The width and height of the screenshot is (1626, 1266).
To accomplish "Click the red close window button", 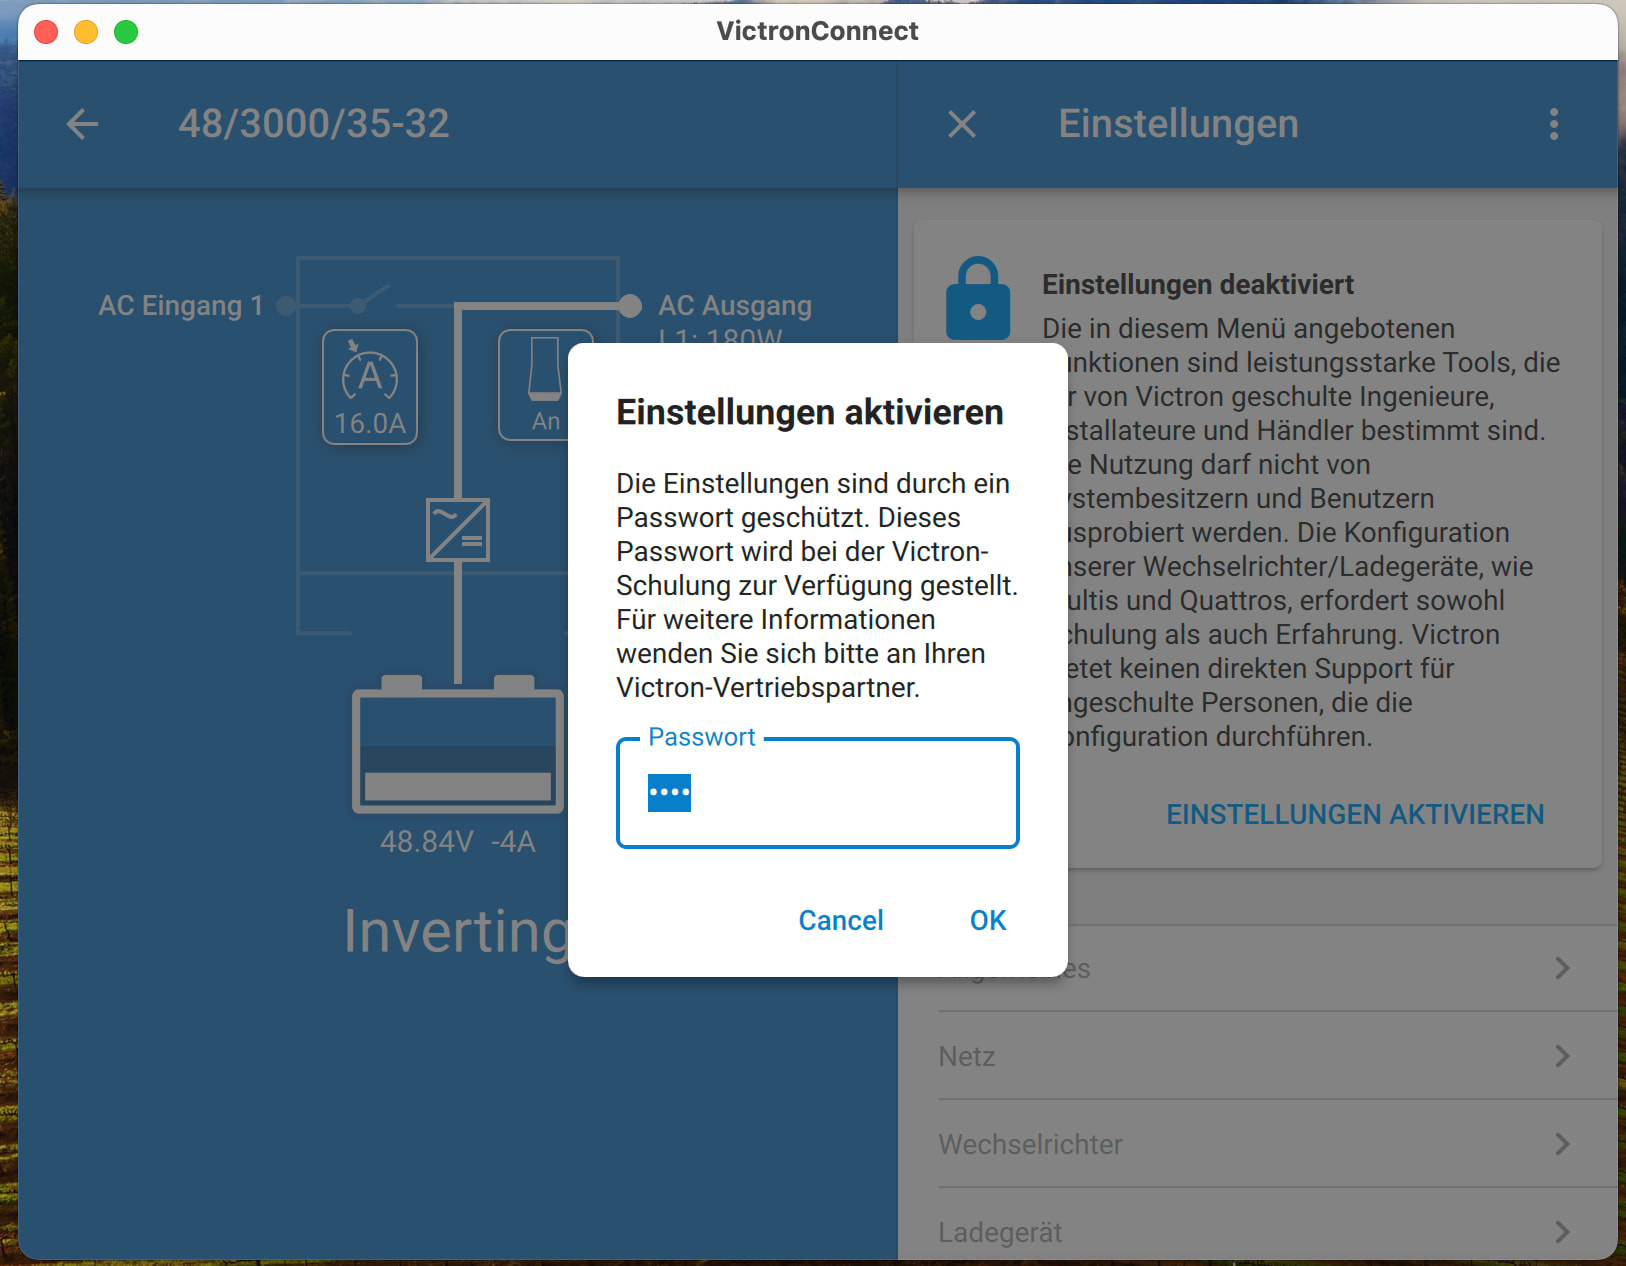I will pyautogui.click(x=46, y=32).
